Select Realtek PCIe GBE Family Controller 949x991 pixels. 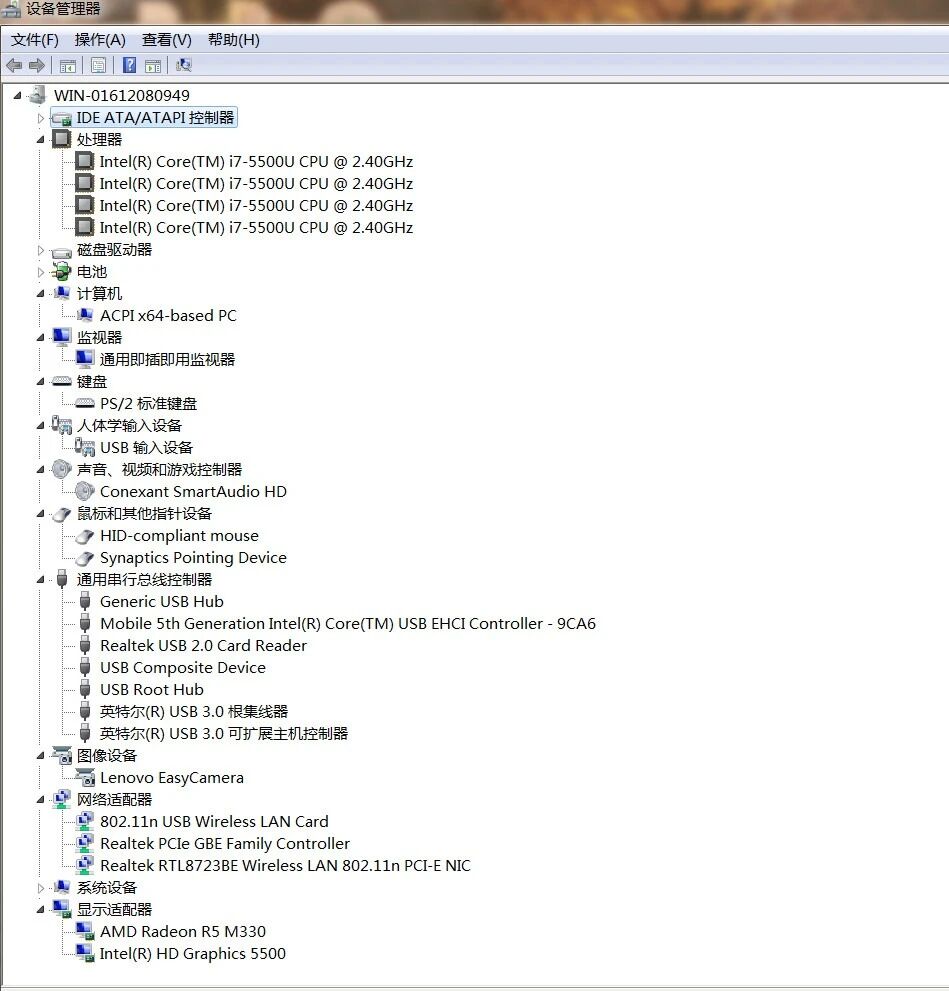click(x=225, y=844)
